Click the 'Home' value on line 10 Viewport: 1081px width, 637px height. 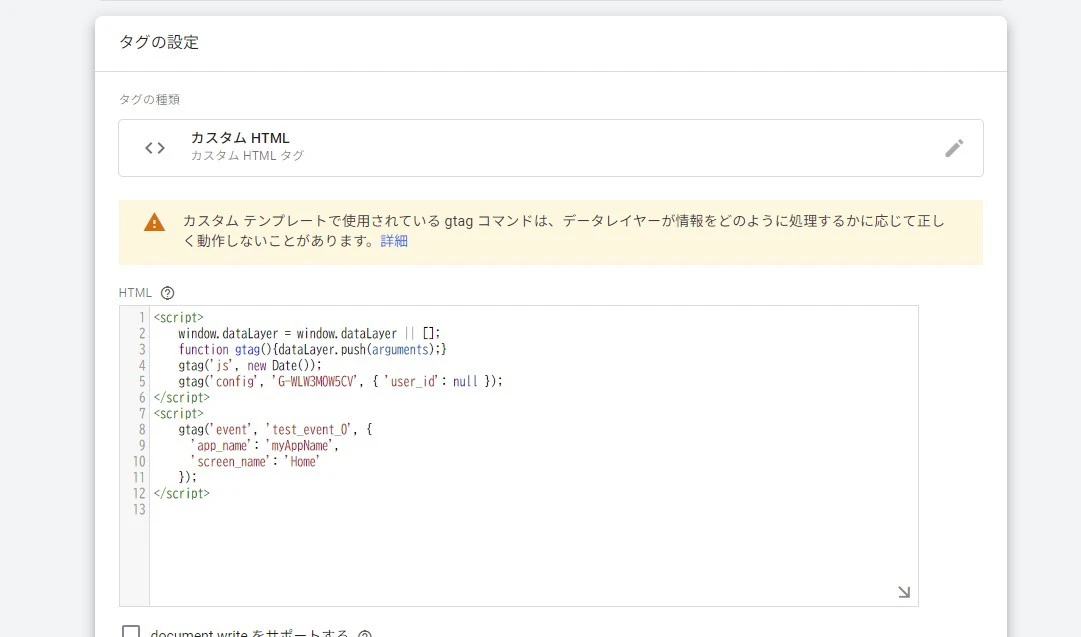click(302, 461)
